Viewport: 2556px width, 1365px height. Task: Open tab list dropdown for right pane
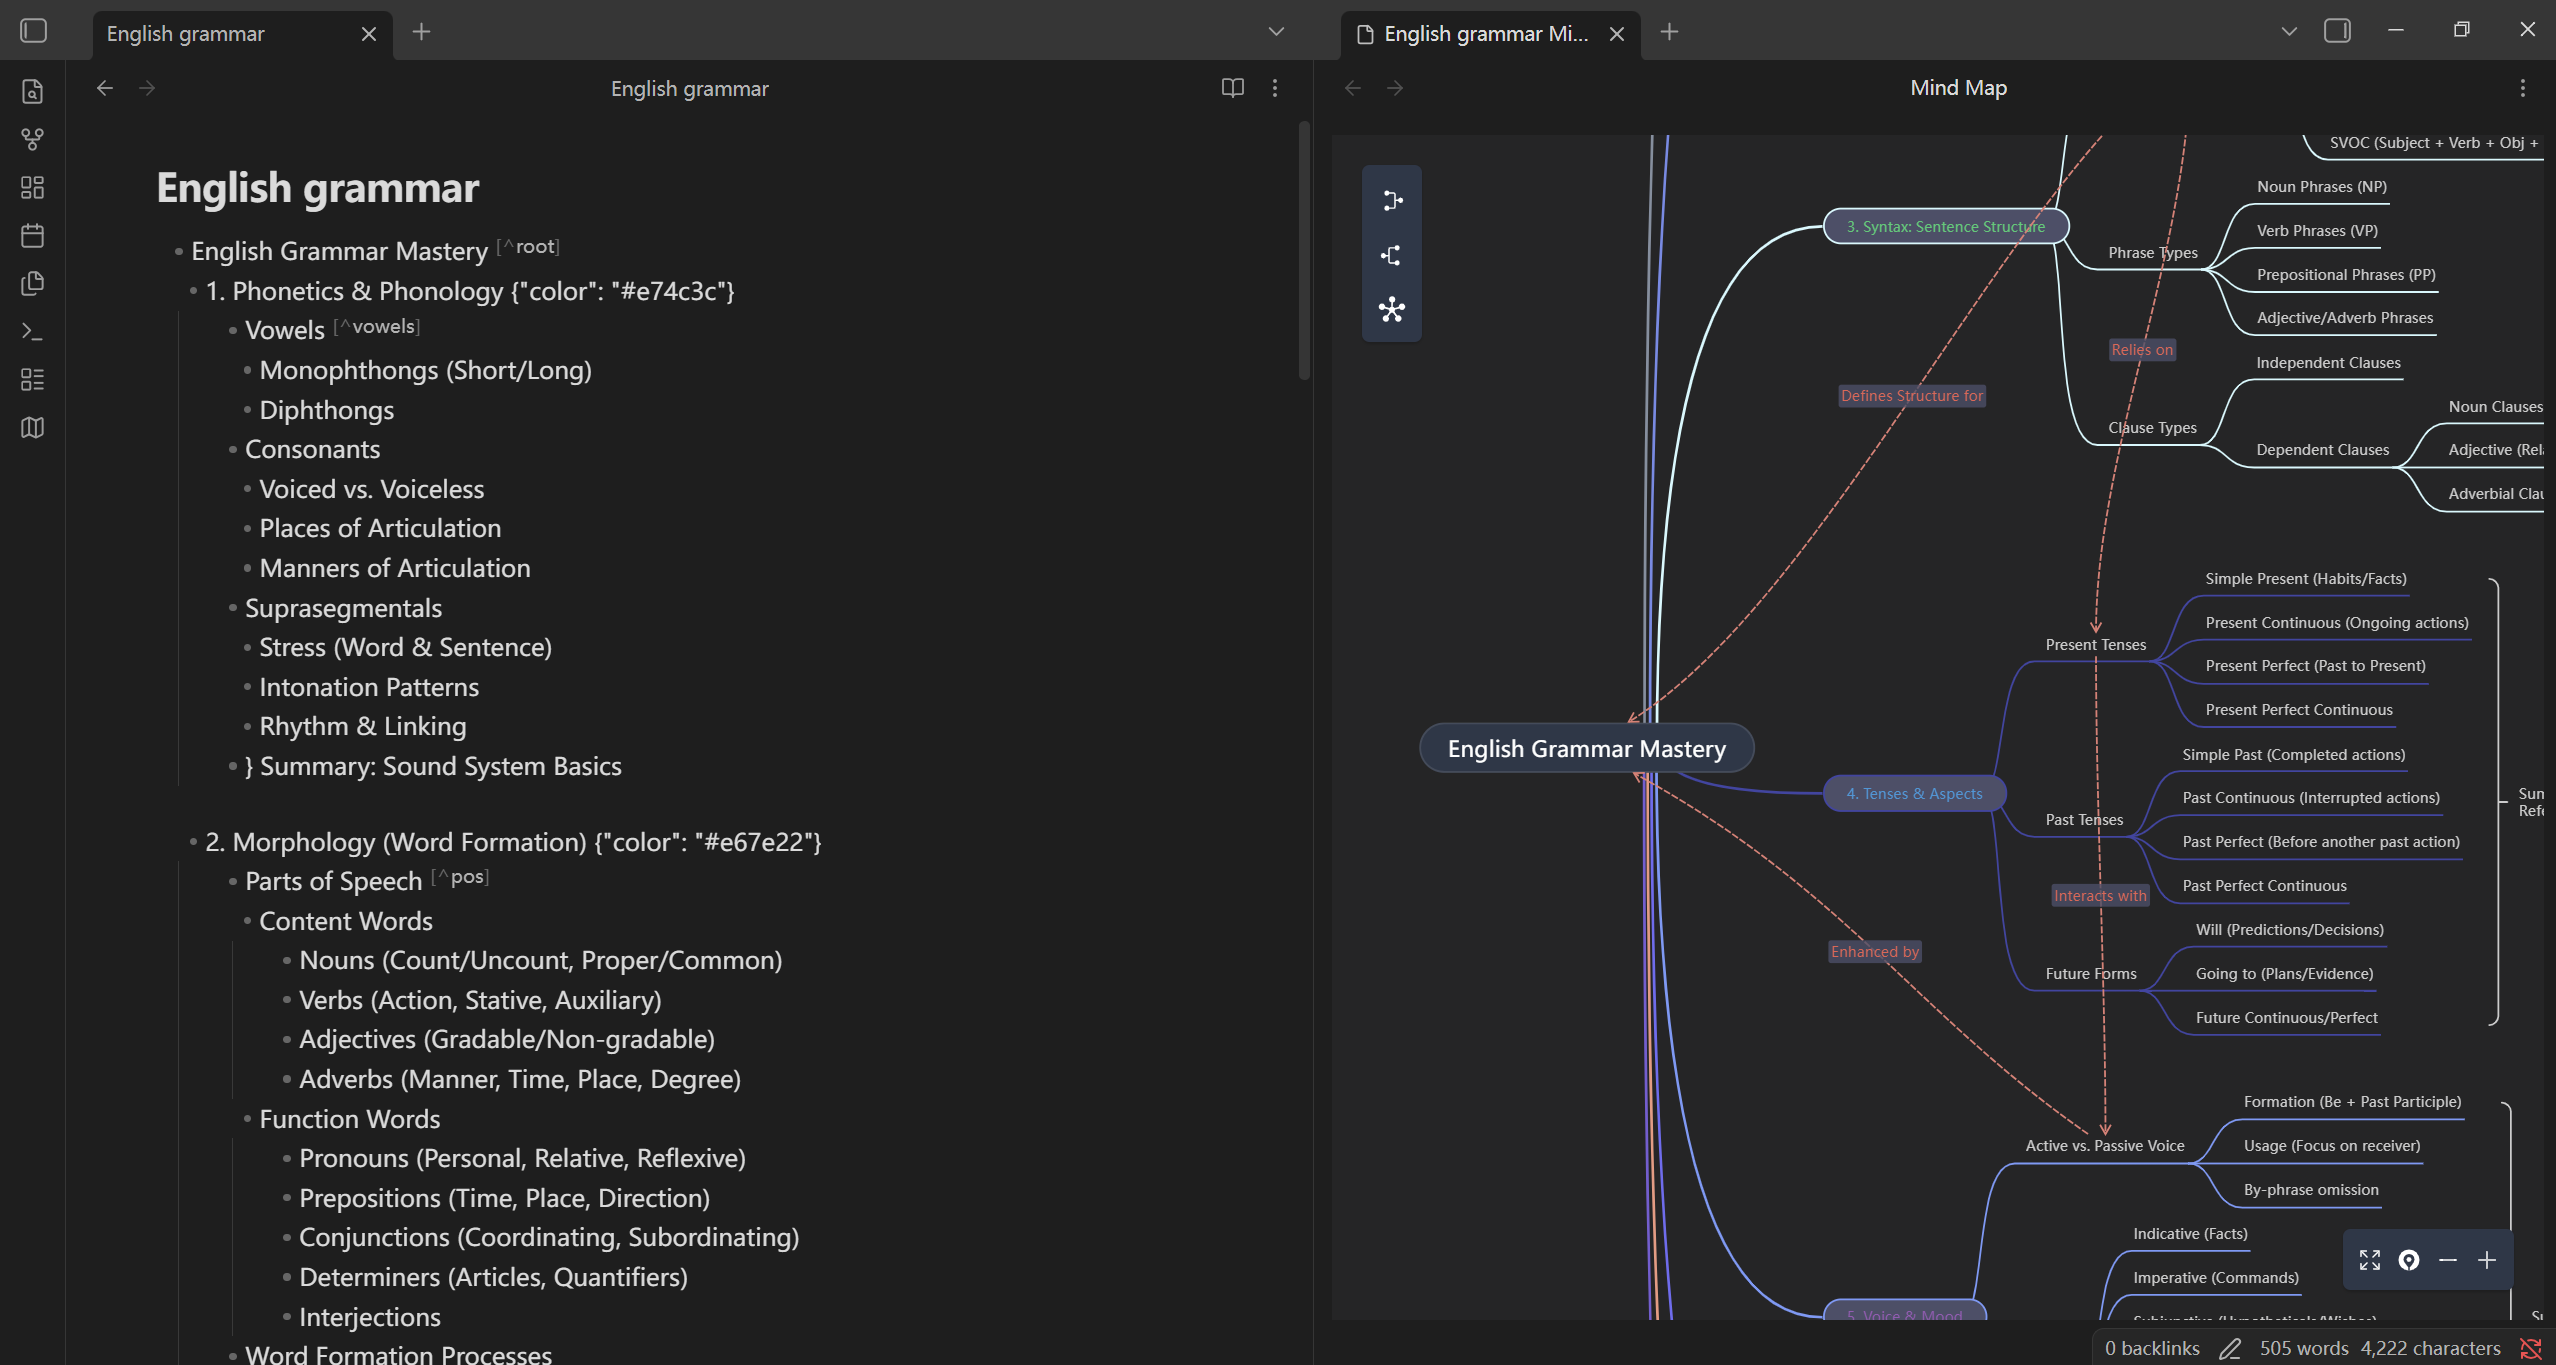tap(2288, 32)
